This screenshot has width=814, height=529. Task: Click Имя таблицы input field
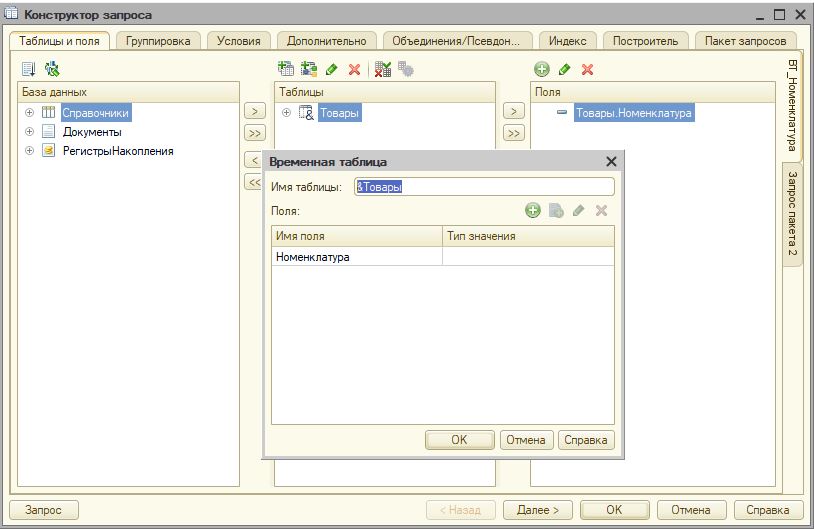pos(484,187)
